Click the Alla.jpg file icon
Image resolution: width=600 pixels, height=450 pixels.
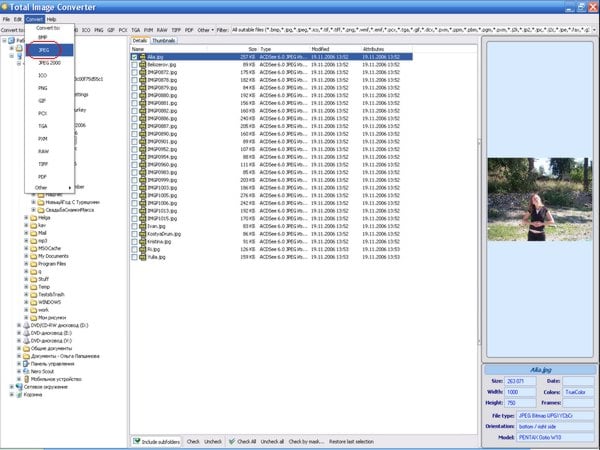[143, 57]
